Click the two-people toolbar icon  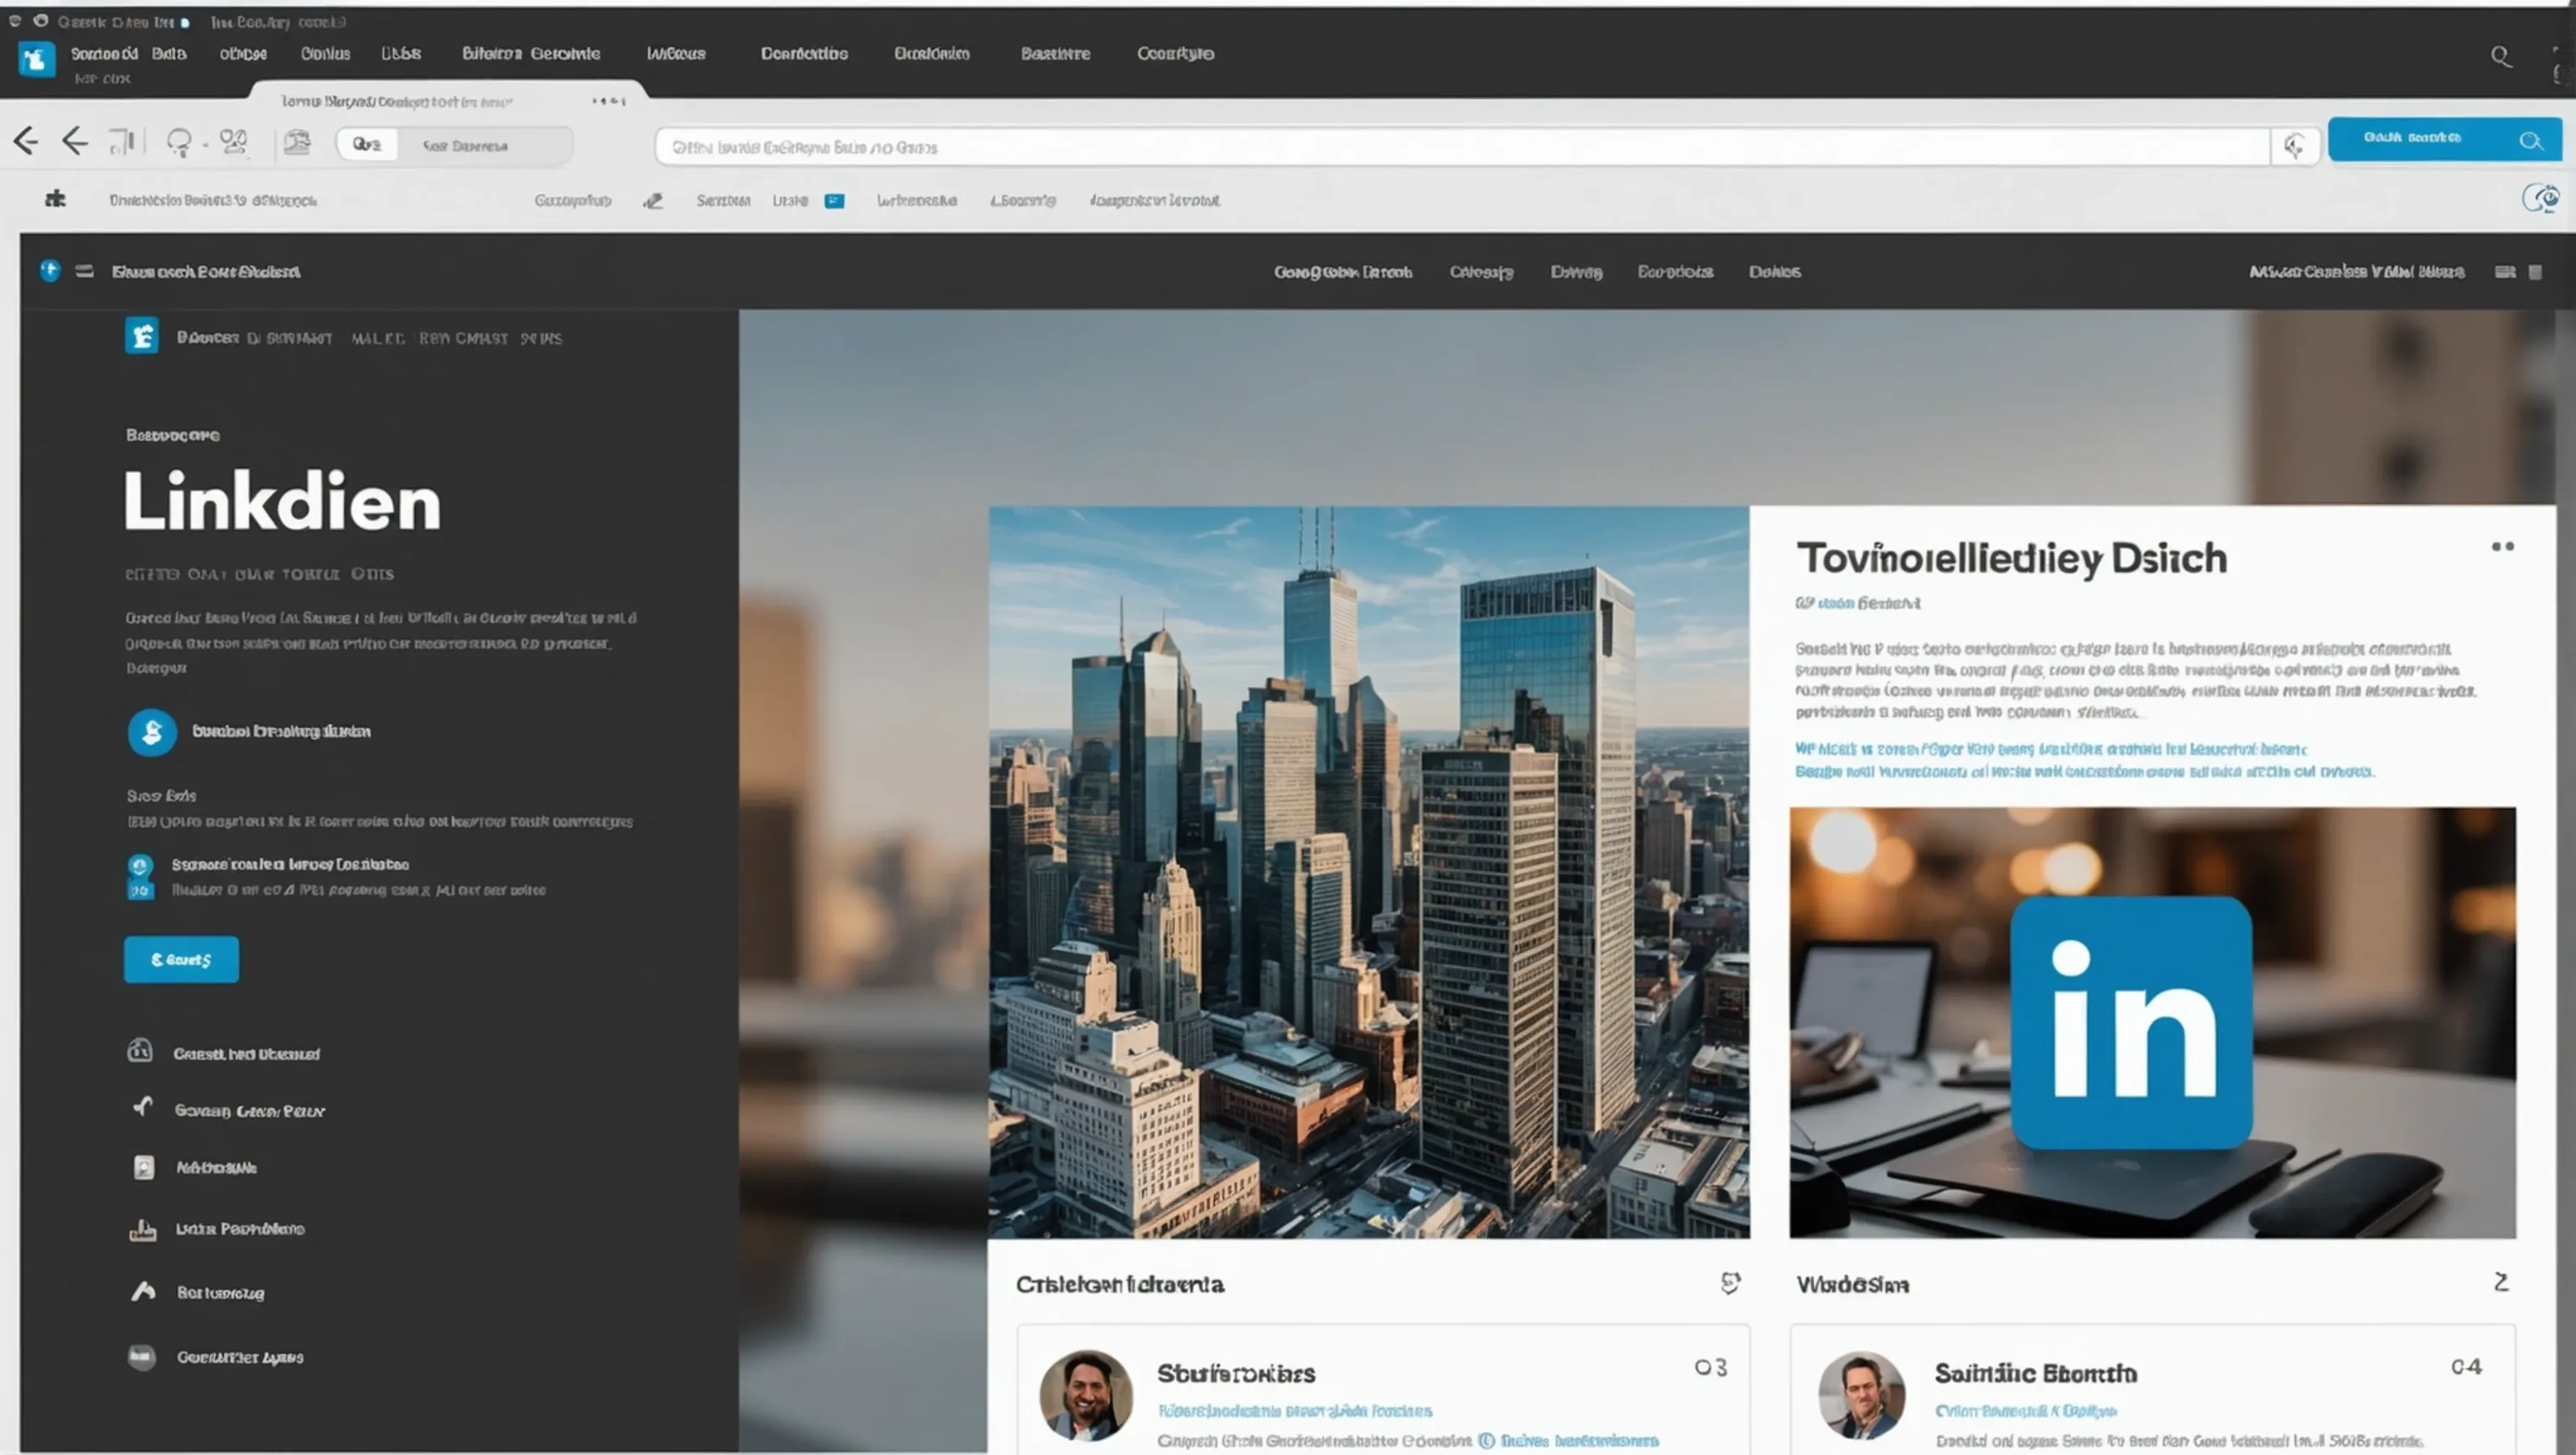(x=234, y=142)
